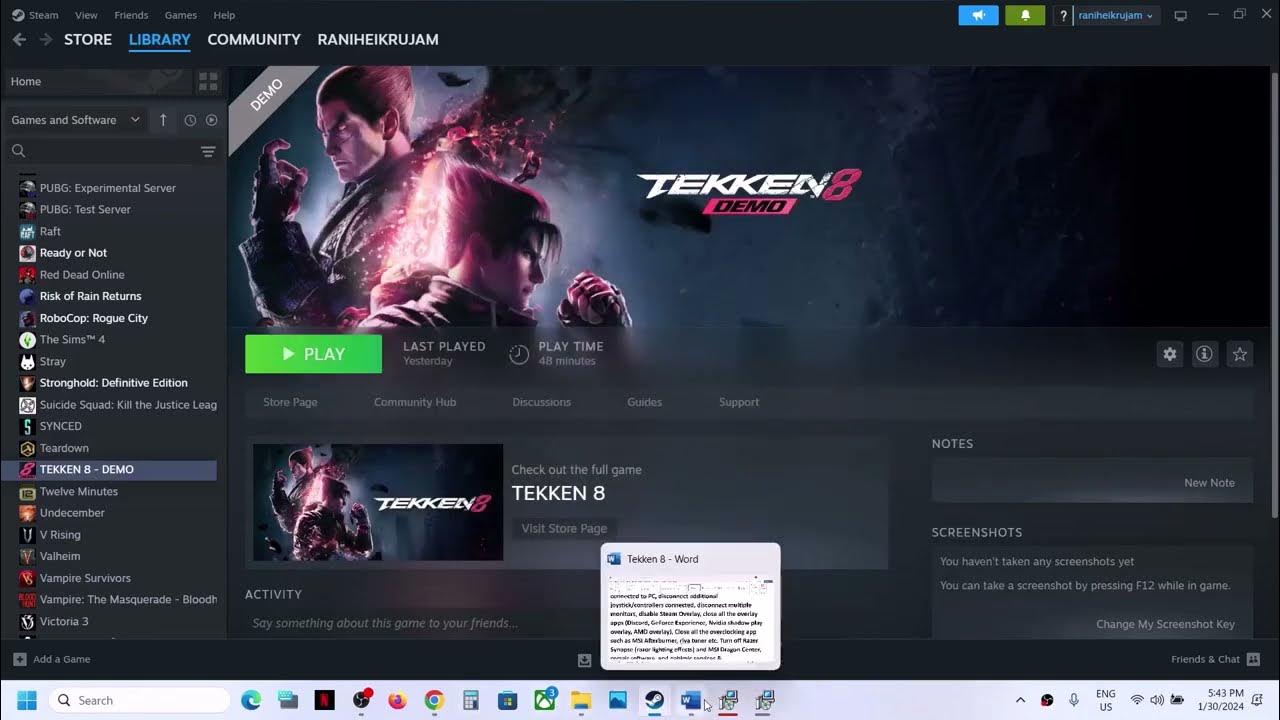Open Microsoft Edge from taskbar
This screenshot has height=720, width=1280.
point(251,700)
